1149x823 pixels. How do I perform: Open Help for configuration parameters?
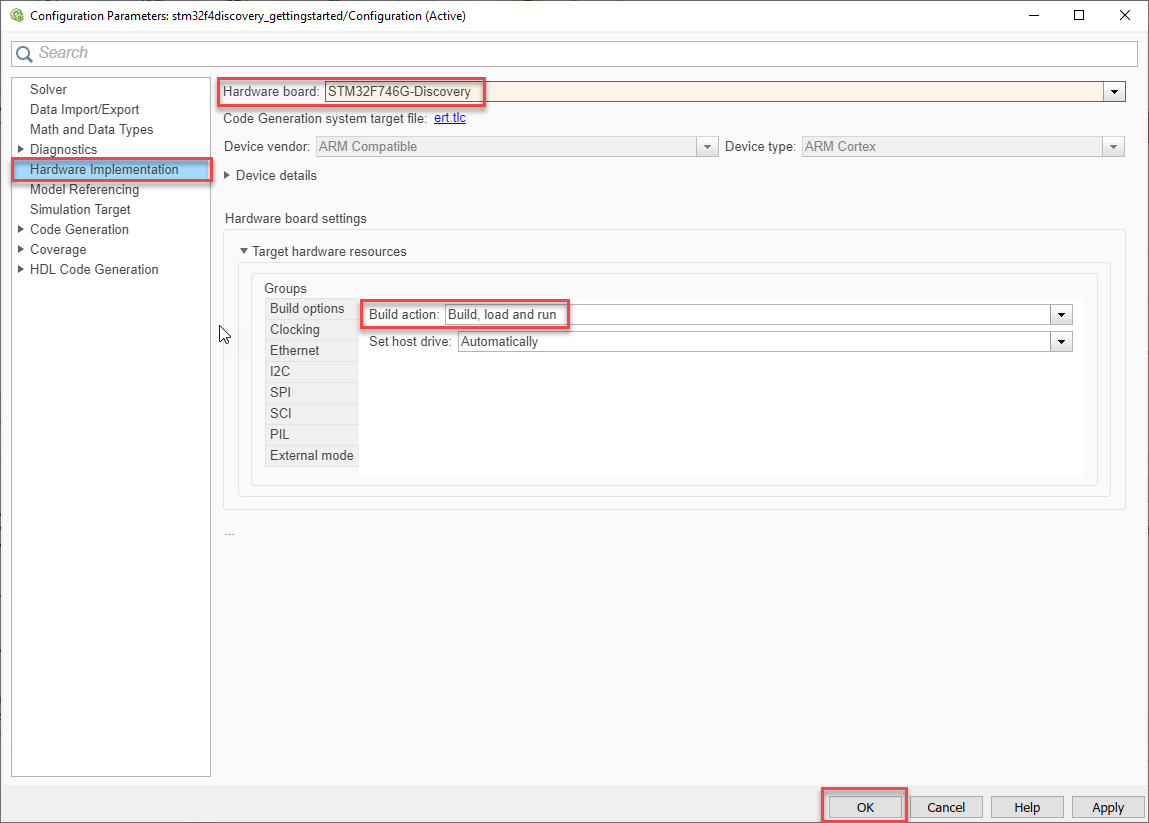pyautogui.click(x=1026, y=807)
